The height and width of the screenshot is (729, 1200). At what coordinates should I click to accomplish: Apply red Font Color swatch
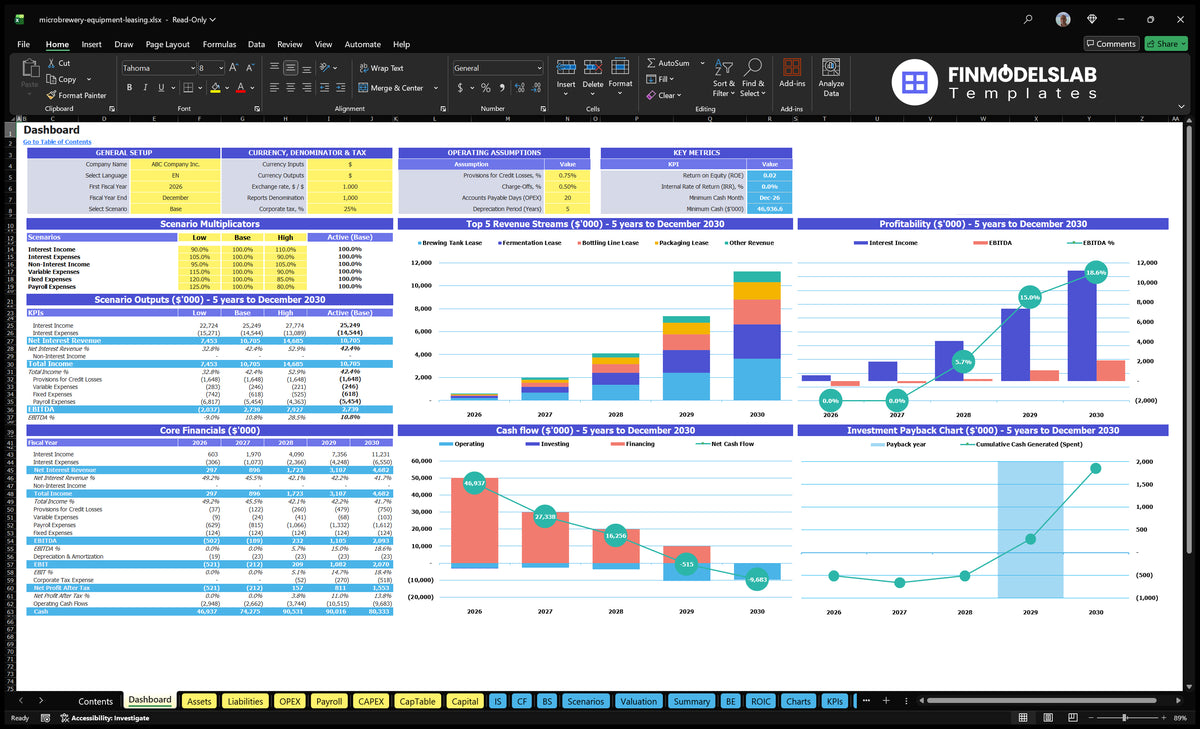coord(240,88)
